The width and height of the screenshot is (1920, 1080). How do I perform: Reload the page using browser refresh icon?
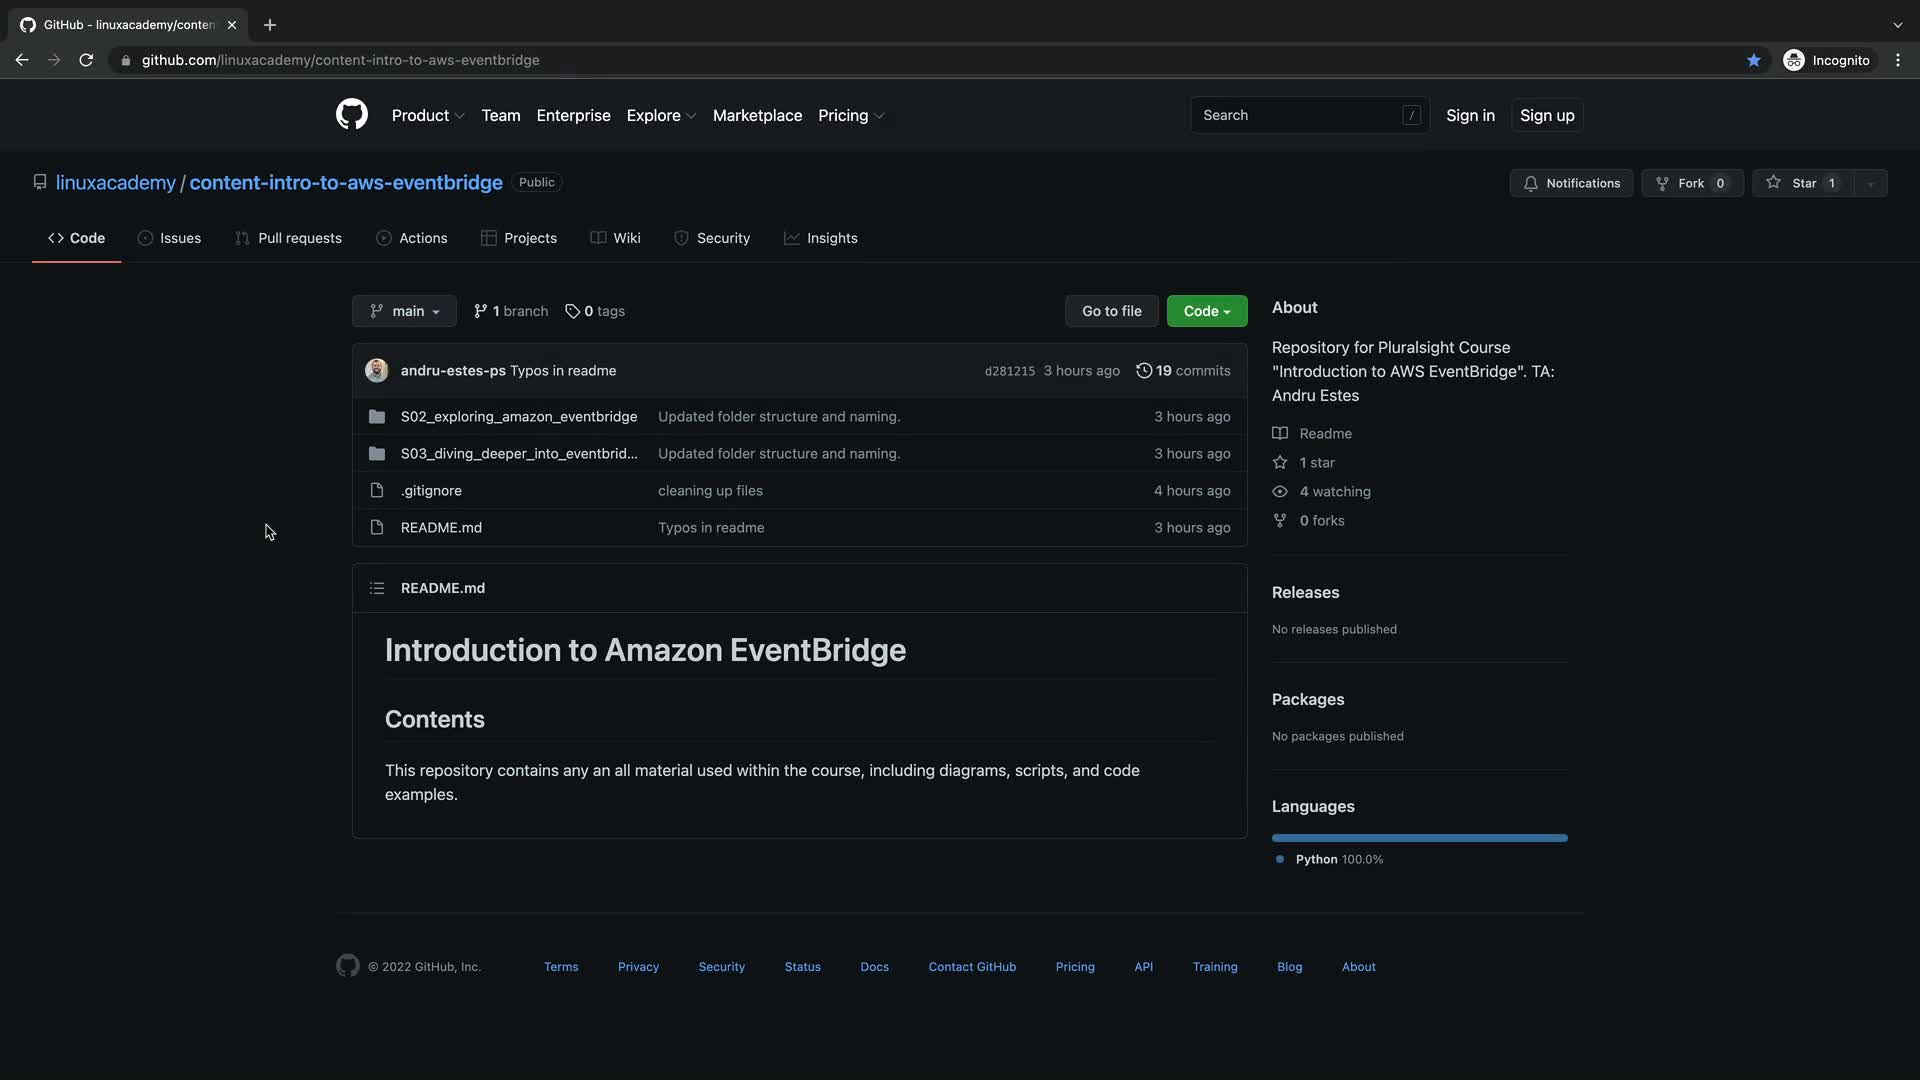point(86,60)
